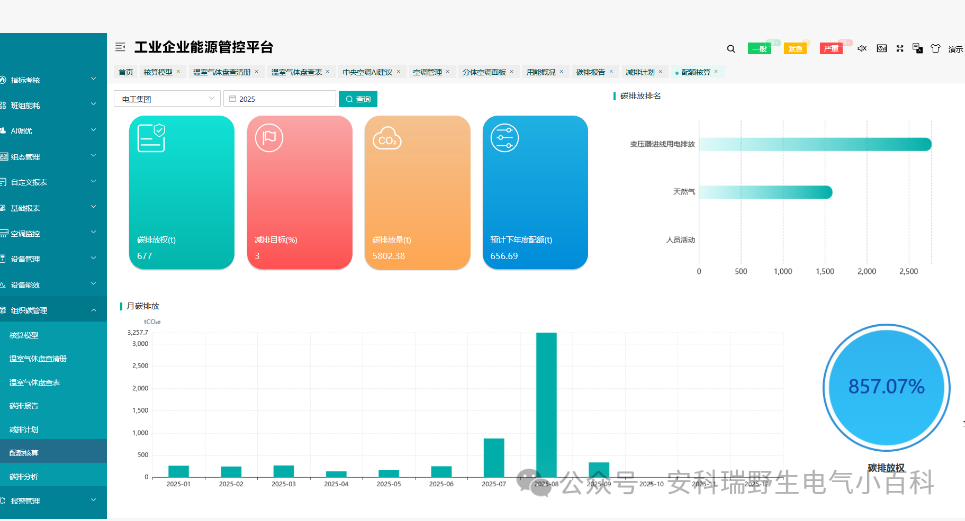Click the CO₂ cloud icon on orange card
This screenshot has width=965, height=521.
click(x=387, y=138)
